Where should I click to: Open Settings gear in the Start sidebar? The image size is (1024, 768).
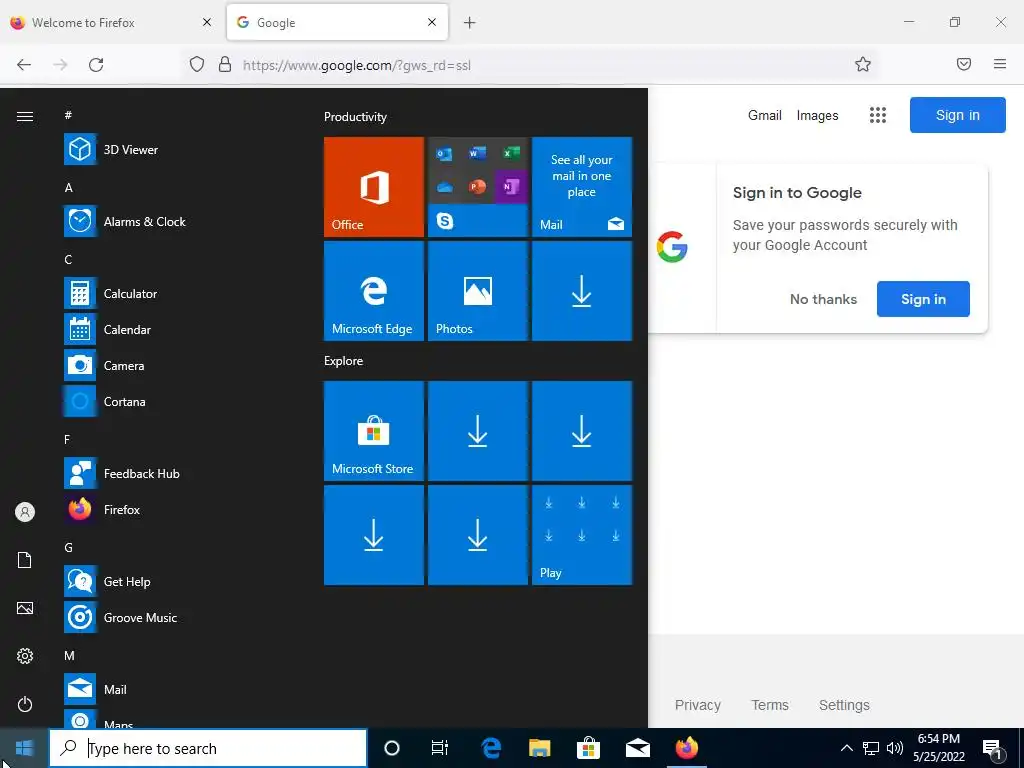[x=25, y=656]
